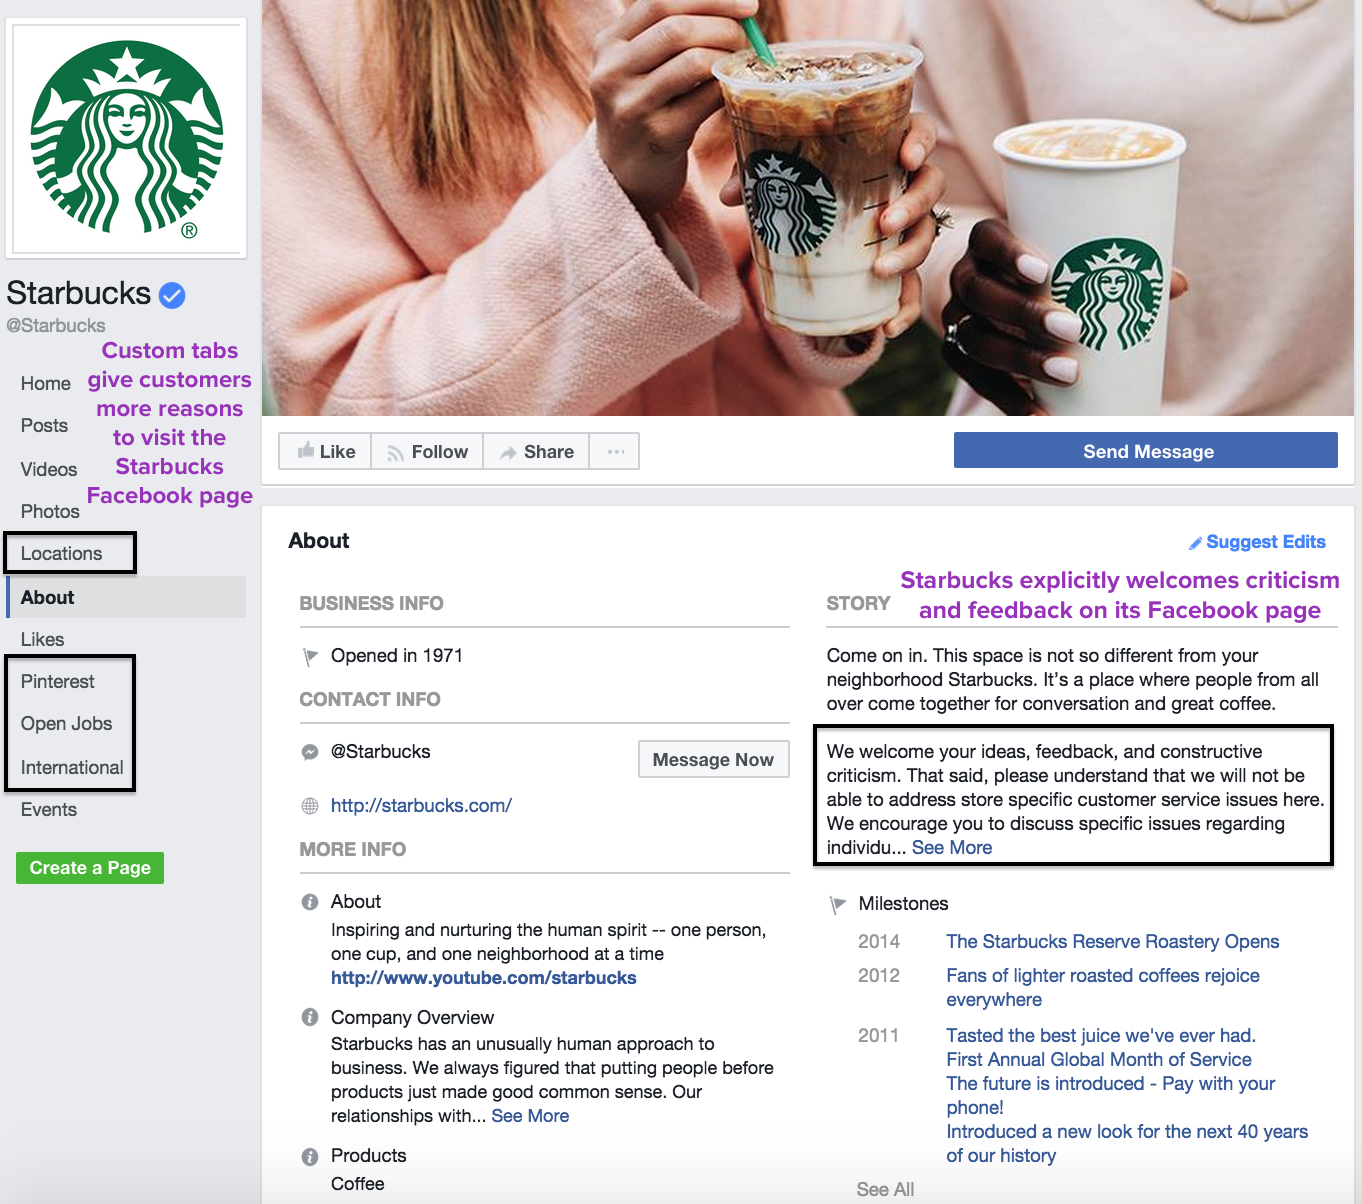
Task: Click the blue verified badge beside Starbucks
Action: [x=172, y=295]
